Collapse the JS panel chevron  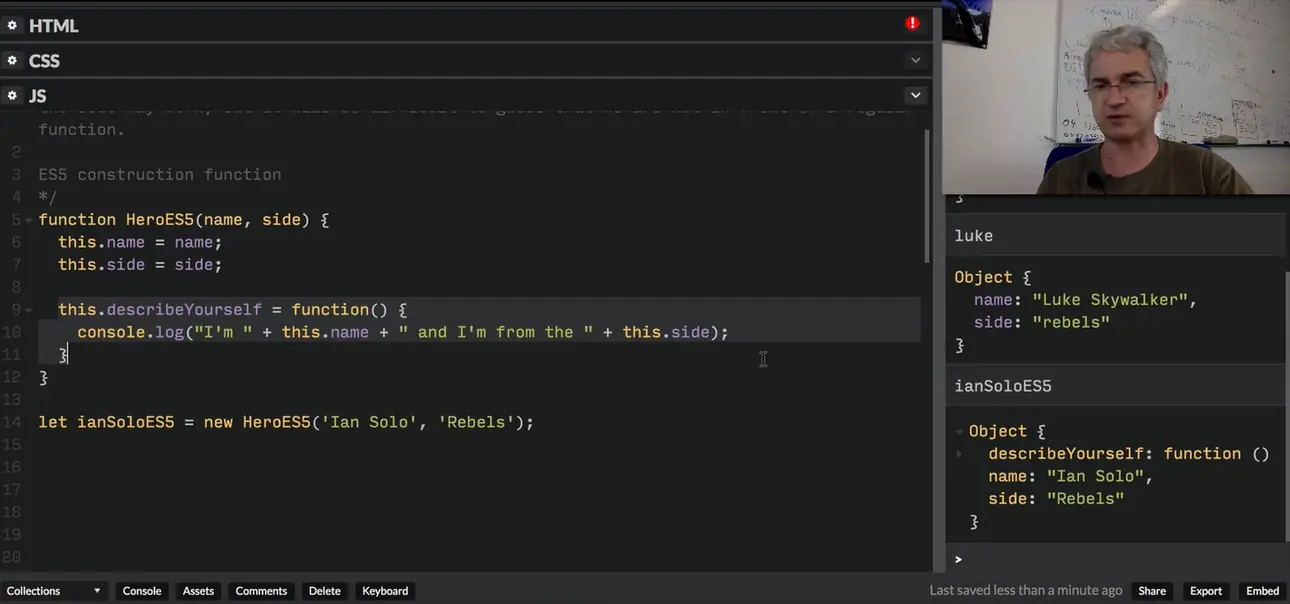tap(915, 95)
